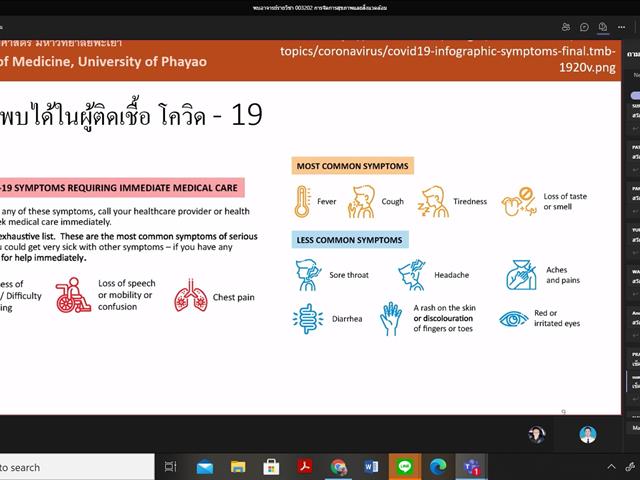Click the MOST COMMON SYMPTOMS heading
640x480 pixels.
353,166
